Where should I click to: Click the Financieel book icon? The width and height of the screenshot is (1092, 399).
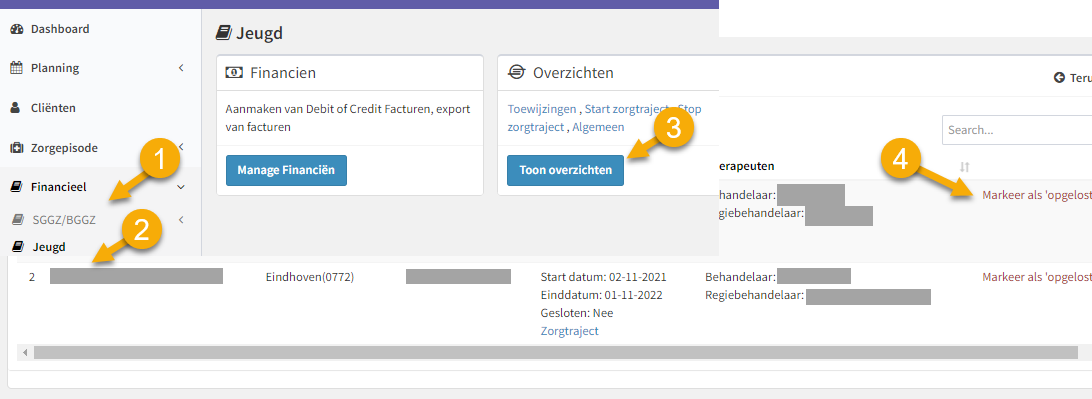(17, 187)
